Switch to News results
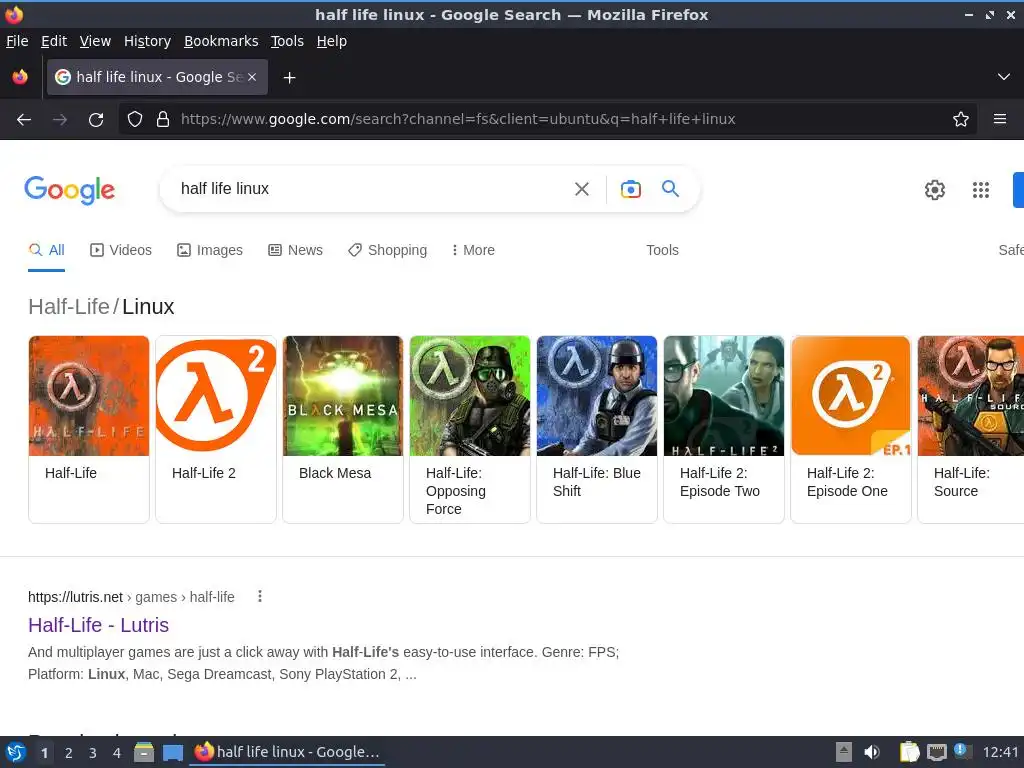The image size is (1024, 768). point(295,250)
